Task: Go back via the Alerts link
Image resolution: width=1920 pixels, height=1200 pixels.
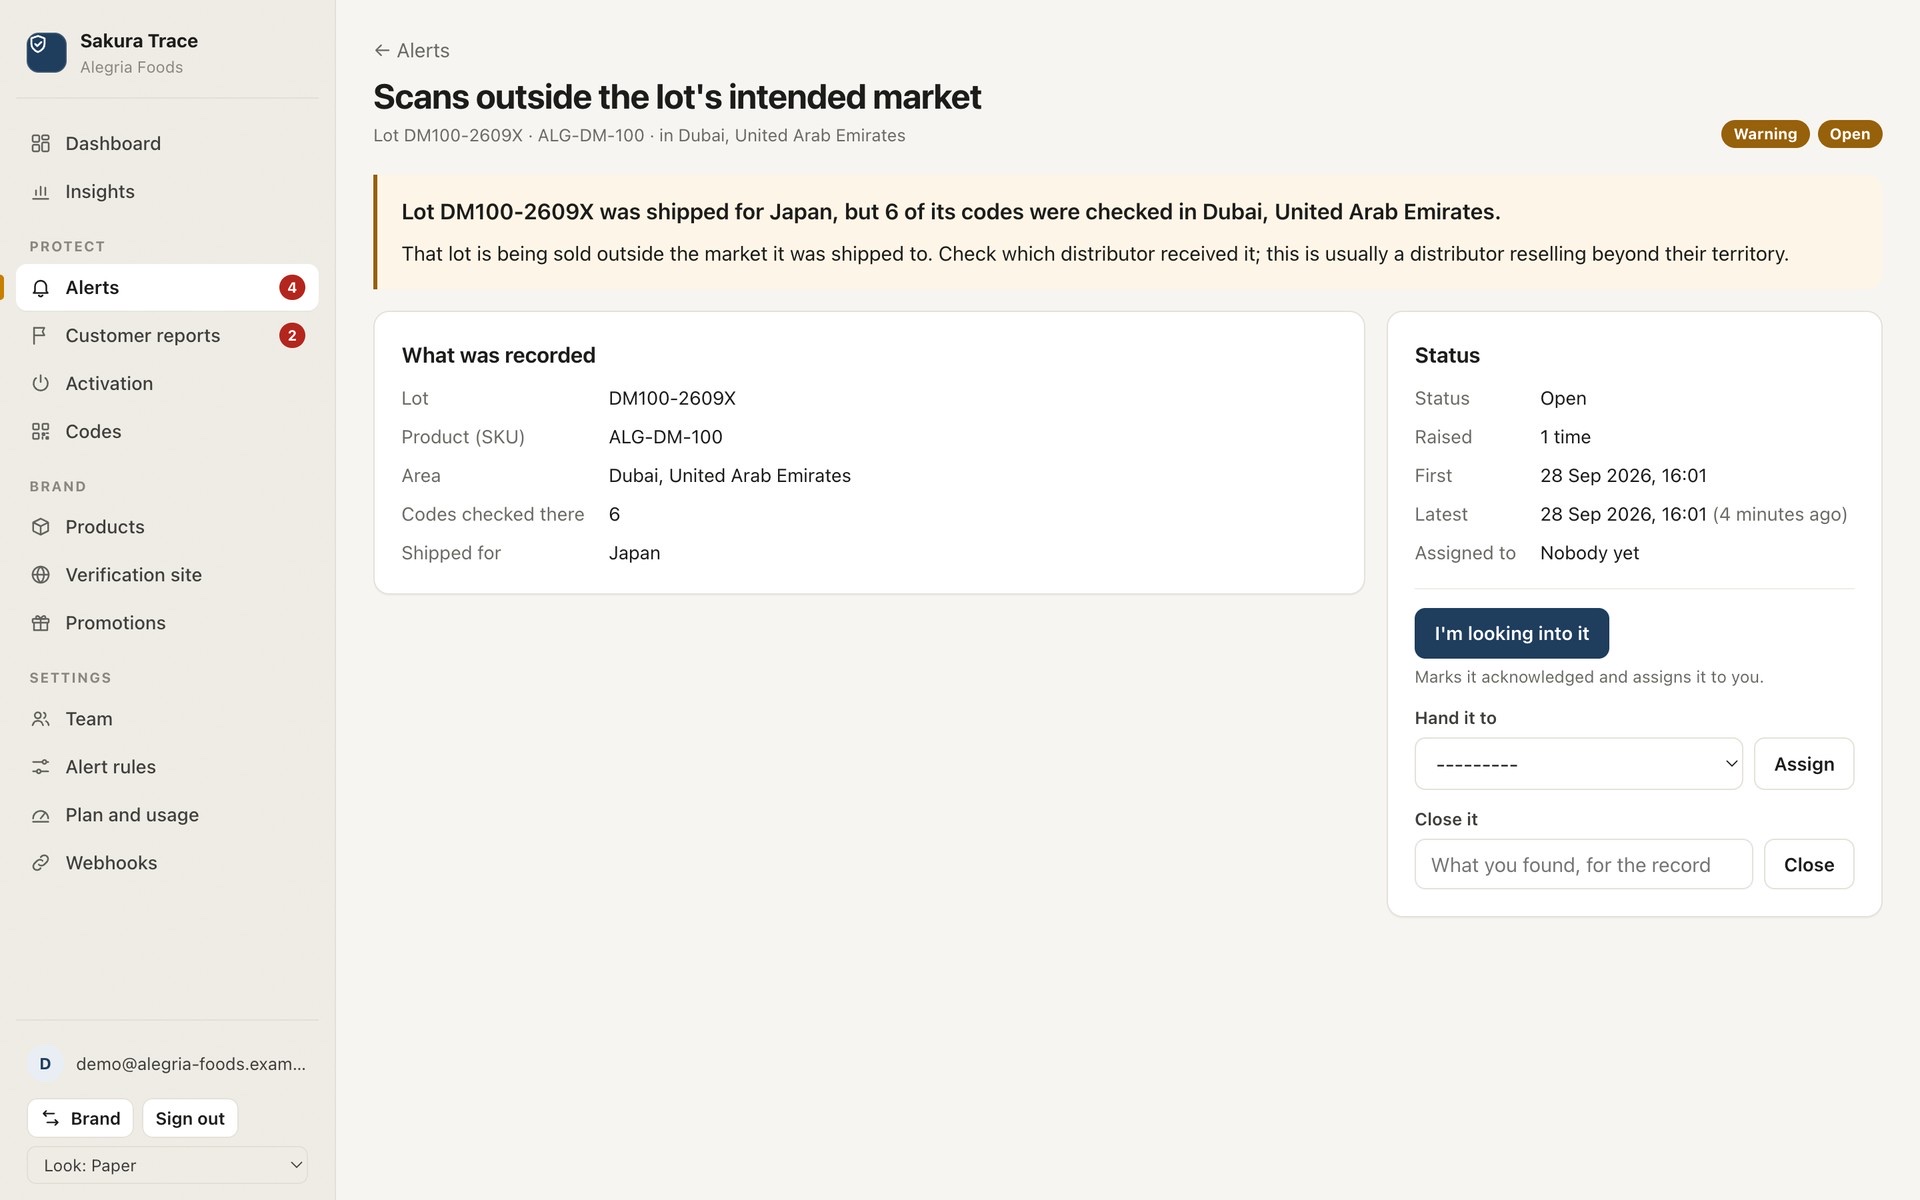Action: [x=411, y=50]
